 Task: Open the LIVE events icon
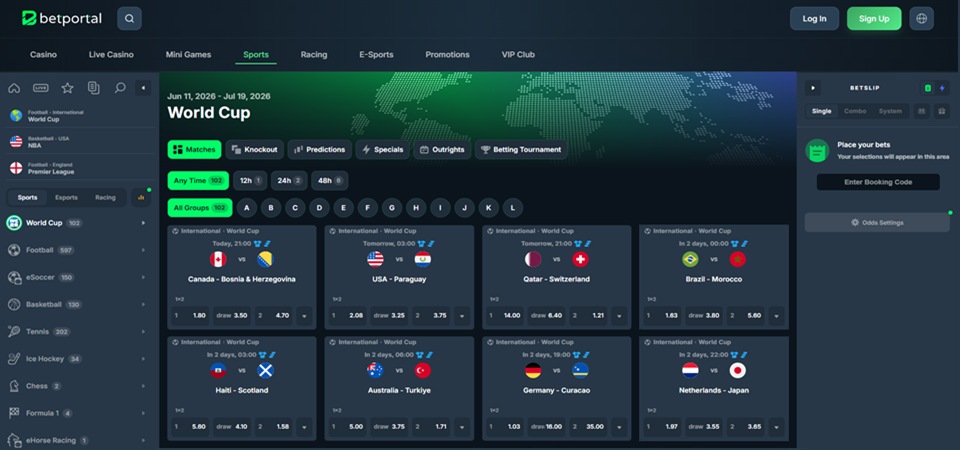41,88
